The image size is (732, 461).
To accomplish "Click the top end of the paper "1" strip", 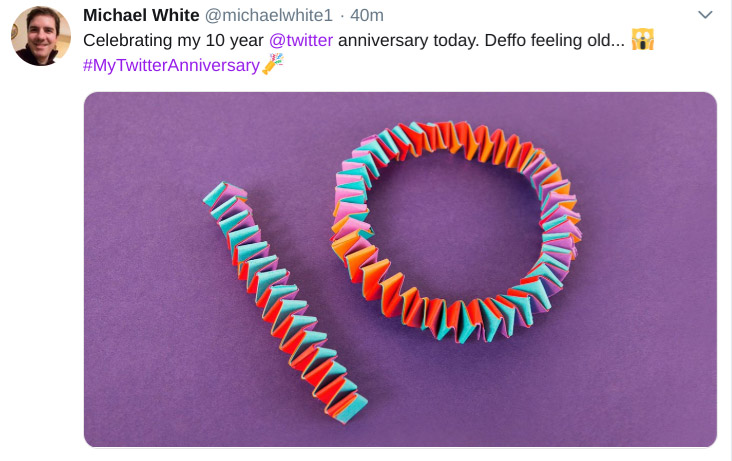I will (x=222, y=194).
